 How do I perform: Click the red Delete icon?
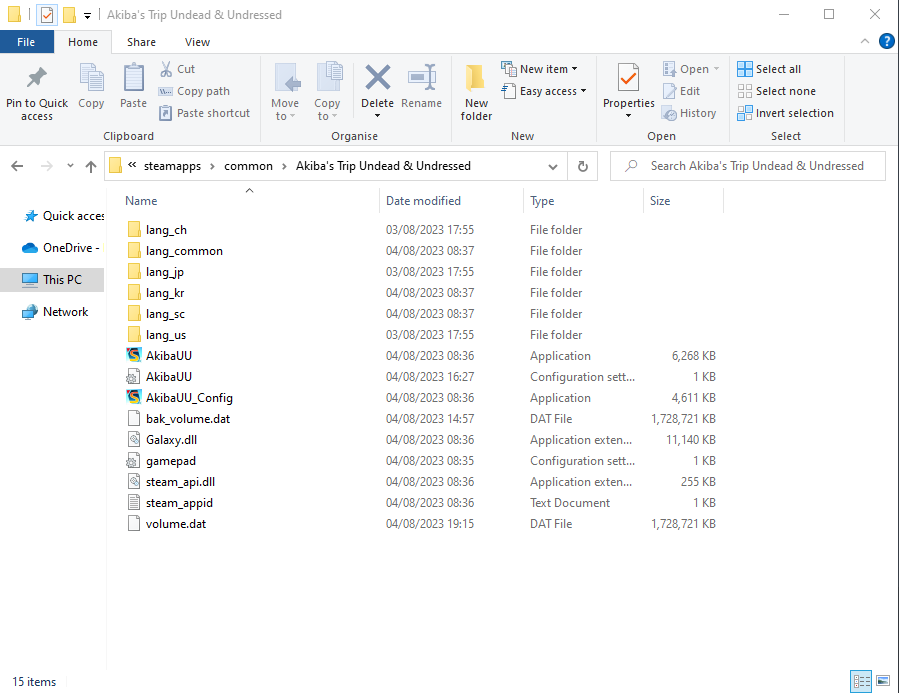pos(377,77)
